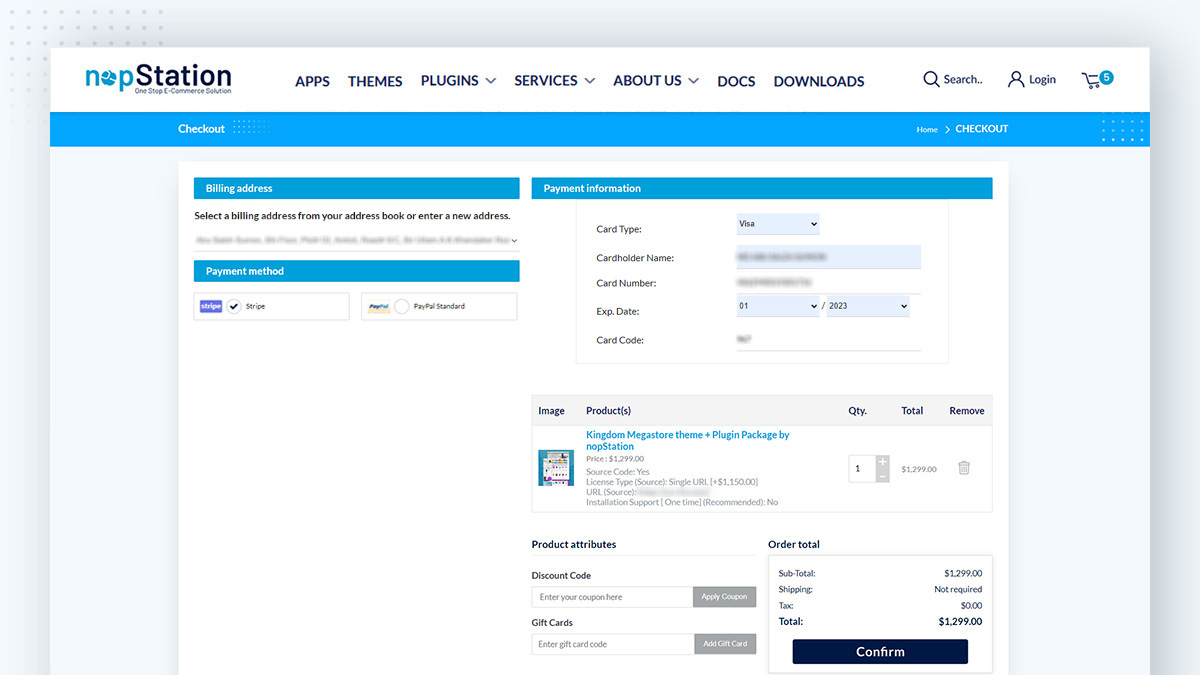Screen dimensions: 1200x675
Task: Click the Sub-Total $1,299.00 value
Action: (x=963, y=574)
